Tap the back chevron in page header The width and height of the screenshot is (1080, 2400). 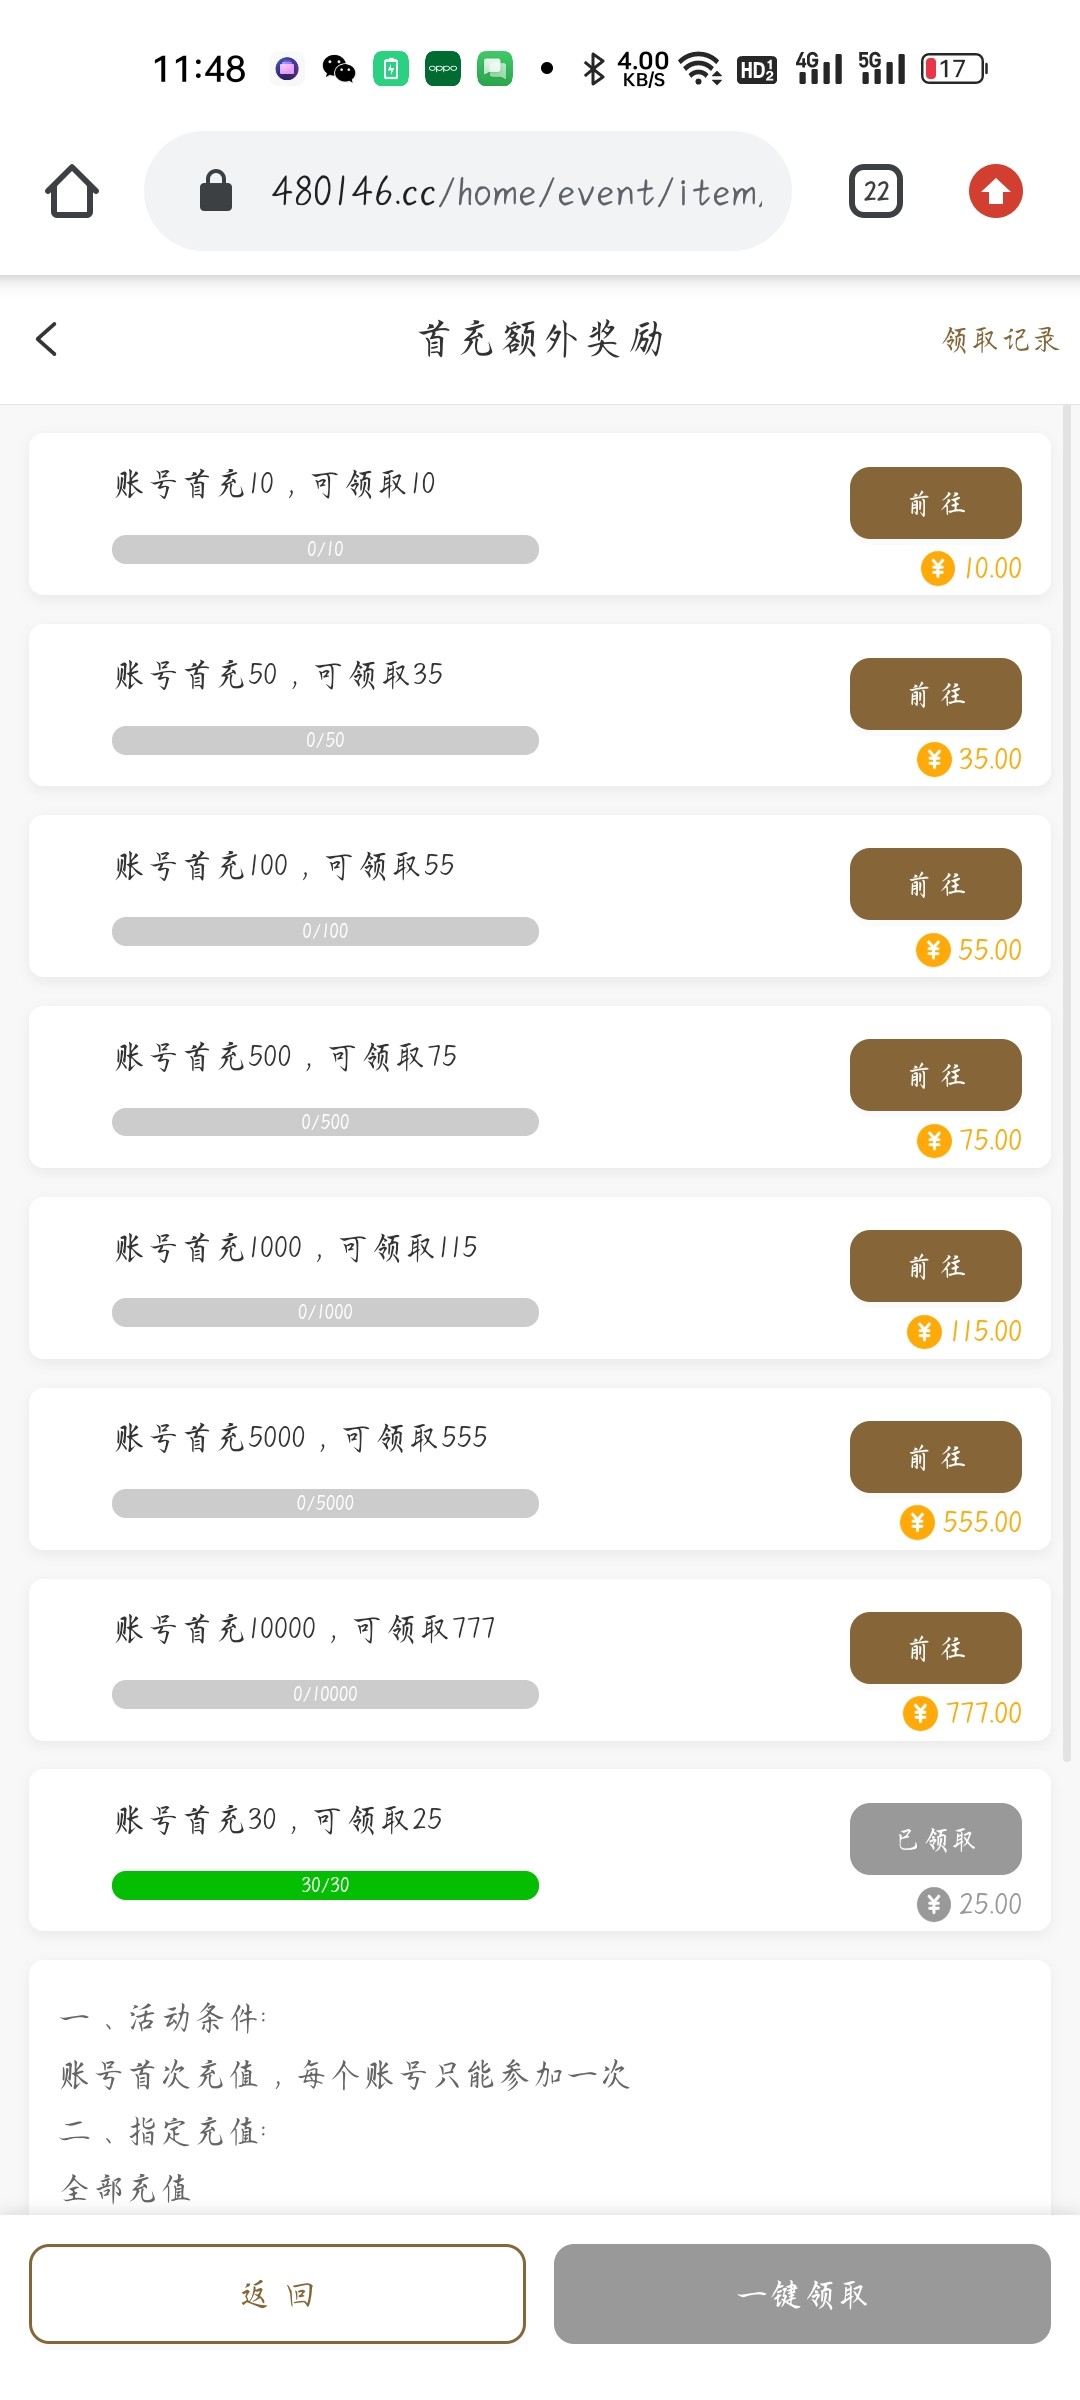47,339
